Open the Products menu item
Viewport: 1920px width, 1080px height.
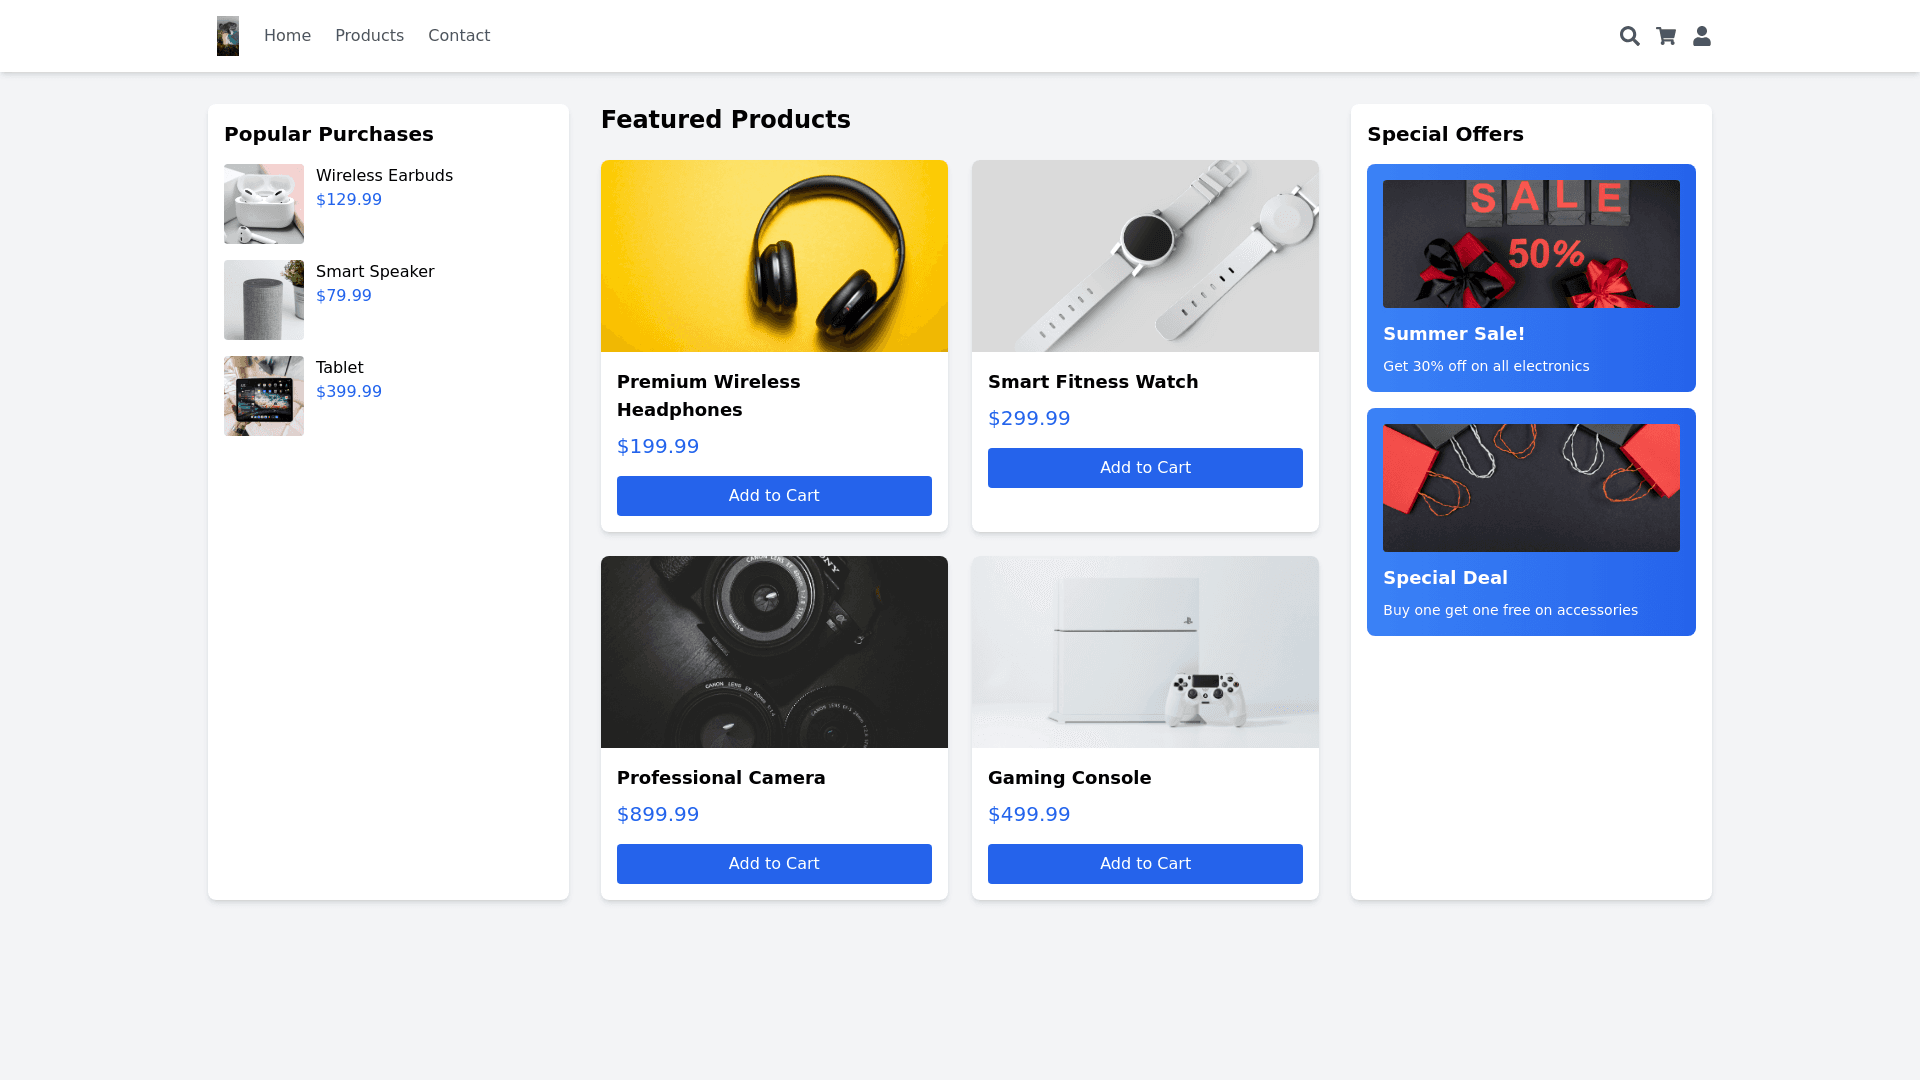(x=369, y=36)
